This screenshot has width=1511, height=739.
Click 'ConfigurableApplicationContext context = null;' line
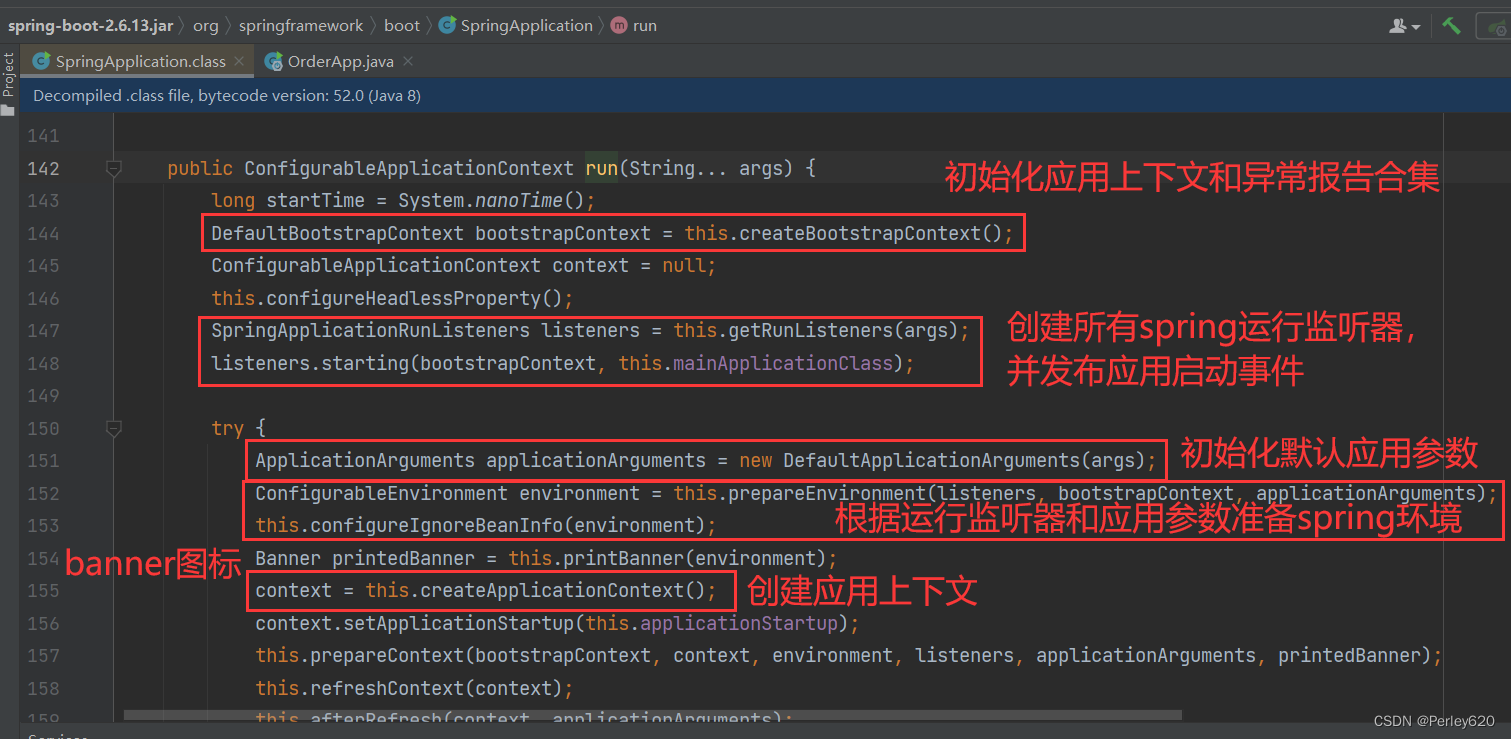pyautogui.click(x=464, y=266)
